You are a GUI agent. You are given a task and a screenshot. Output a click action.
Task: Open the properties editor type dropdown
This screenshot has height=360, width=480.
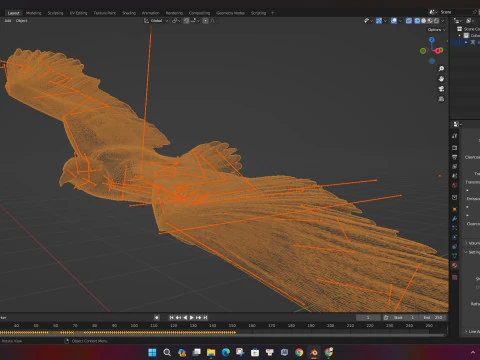pyautogui.click(x=457, y=124)
